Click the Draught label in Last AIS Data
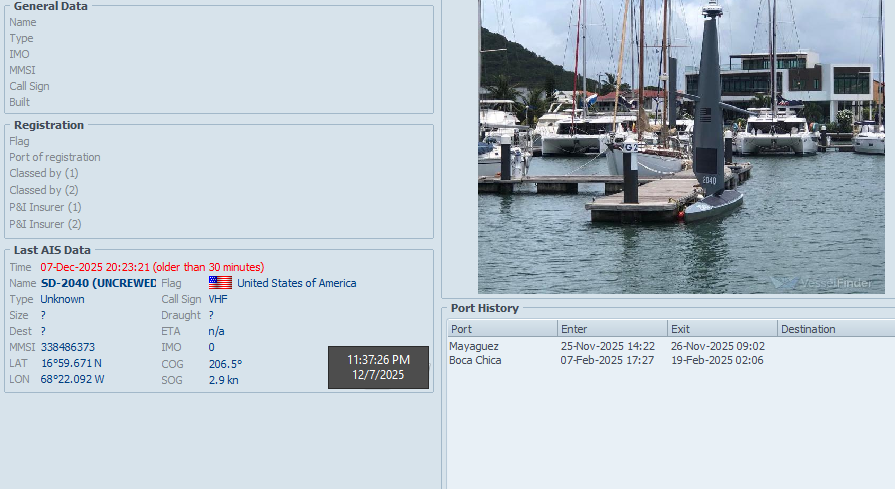 pyautogui.click(x=181, y=315)
